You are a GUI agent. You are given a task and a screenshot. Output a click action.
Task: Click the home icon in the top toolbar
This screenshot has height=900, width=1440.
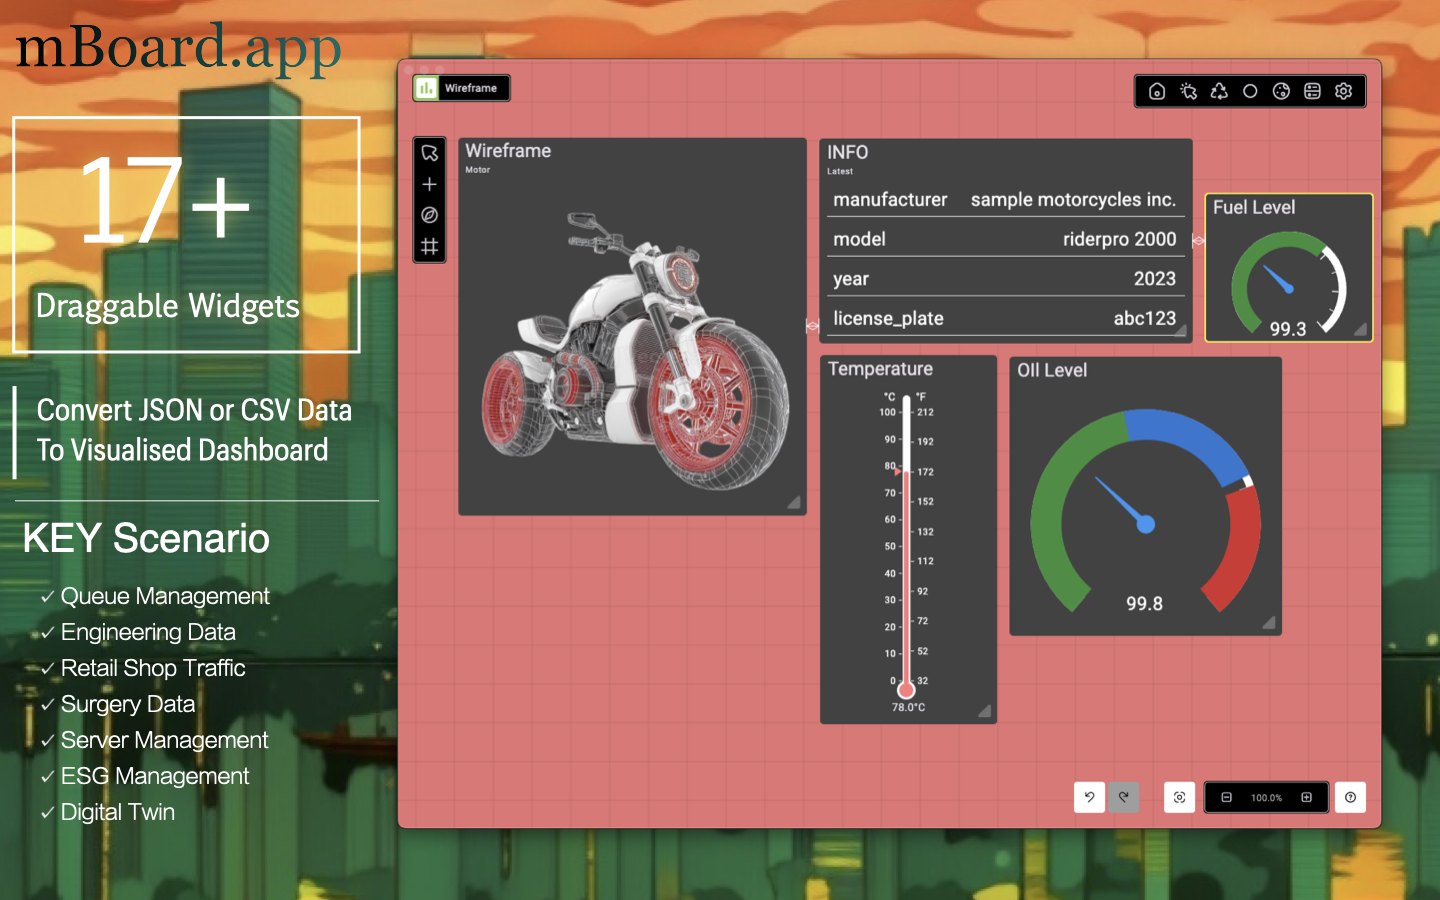(x=1157, y=91)
